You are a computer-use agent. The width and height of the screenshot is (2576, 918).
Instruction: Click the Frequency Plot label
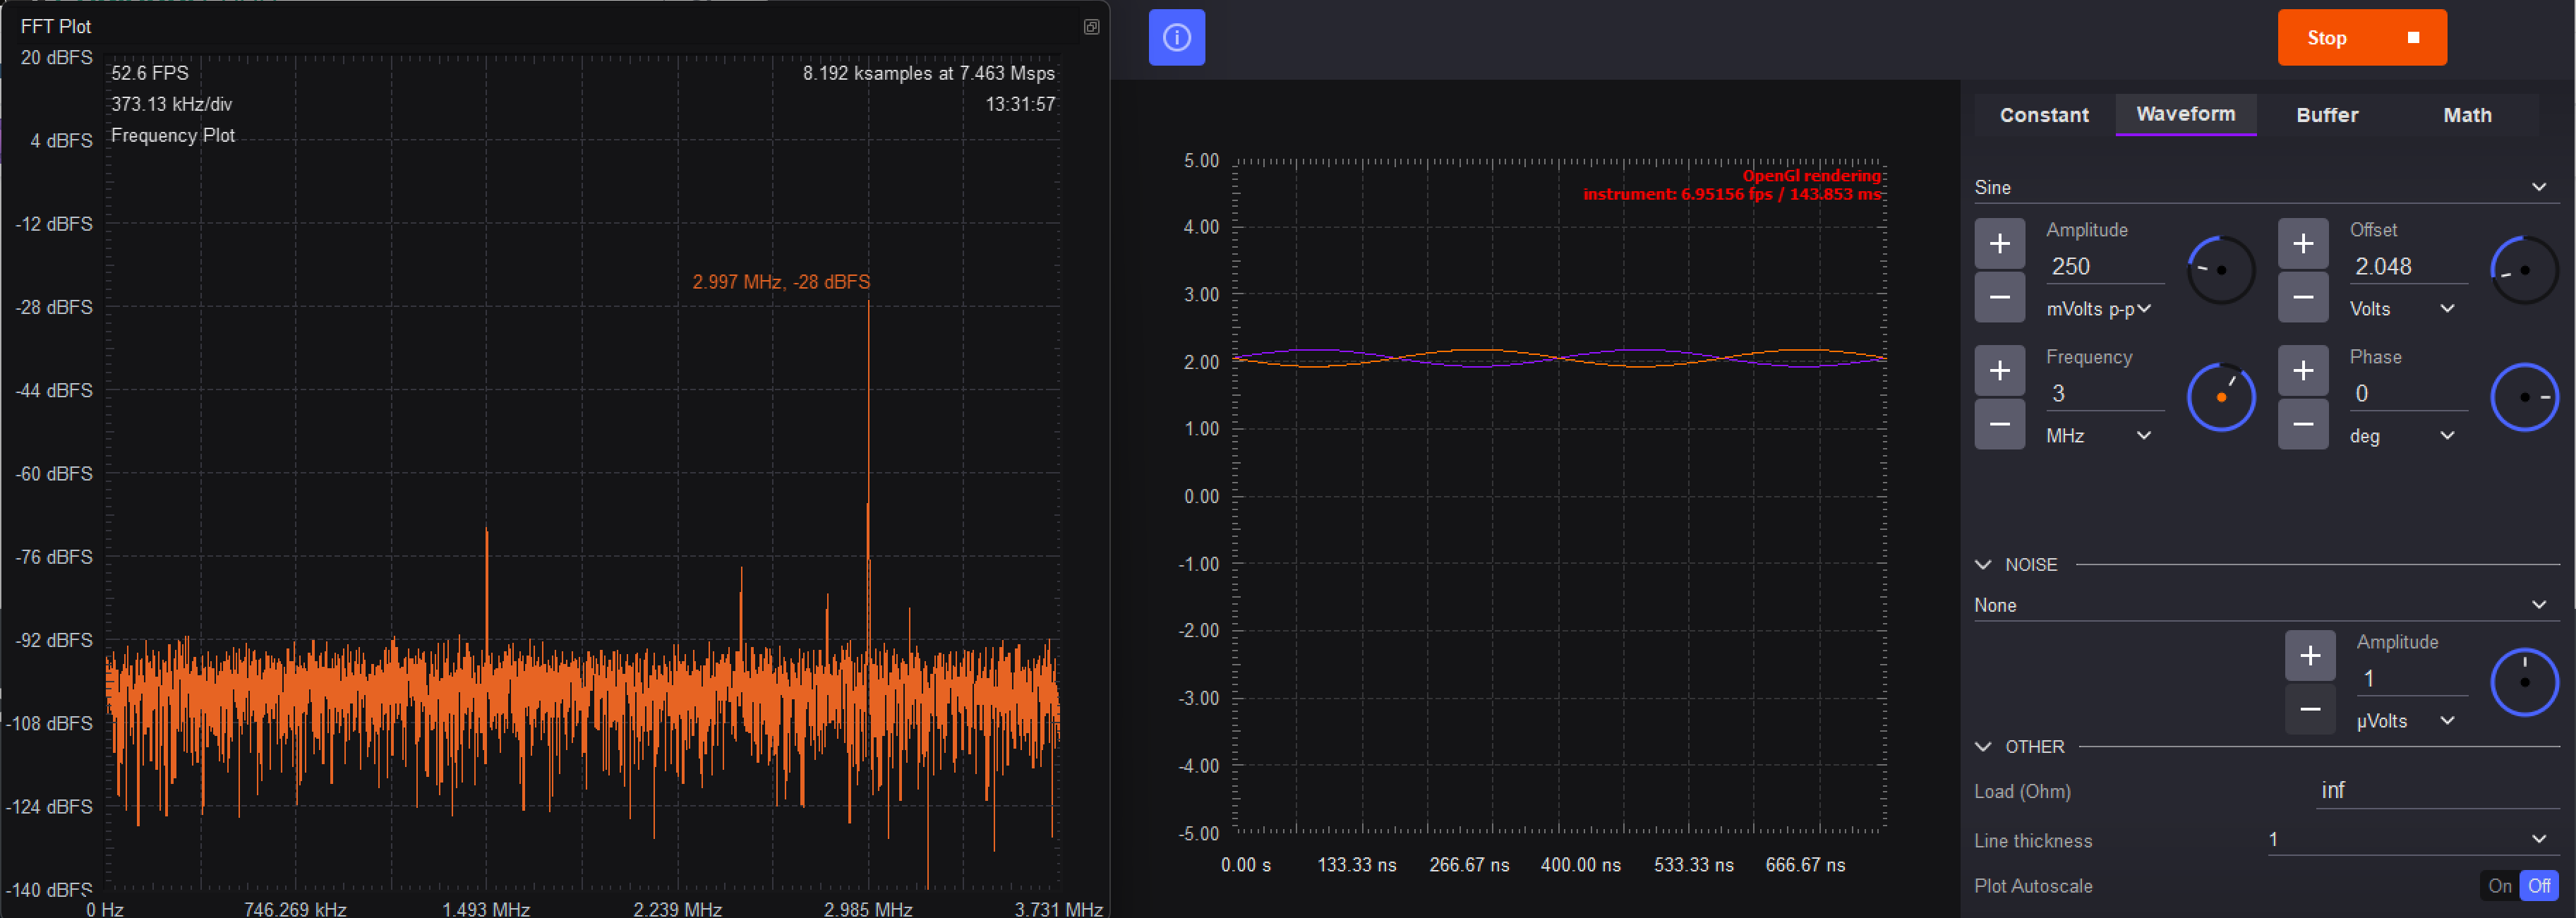tap(173, 135)
